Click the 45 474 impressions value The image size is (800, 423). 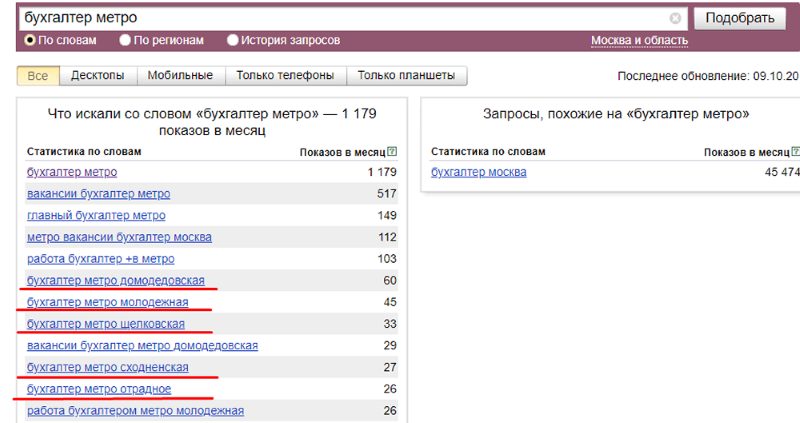(782, 172)
